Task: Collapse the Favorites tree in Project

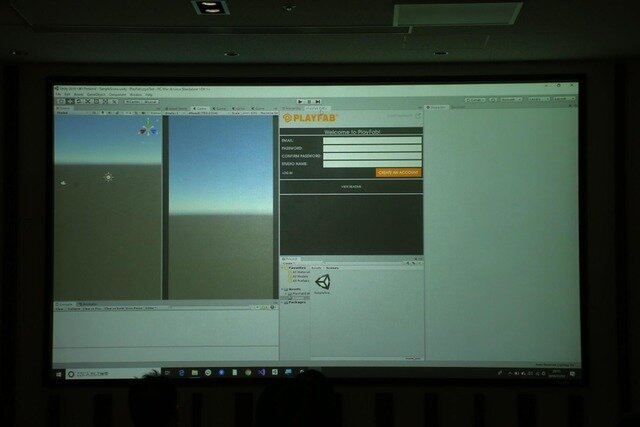Action: click(x=282, y=268)
